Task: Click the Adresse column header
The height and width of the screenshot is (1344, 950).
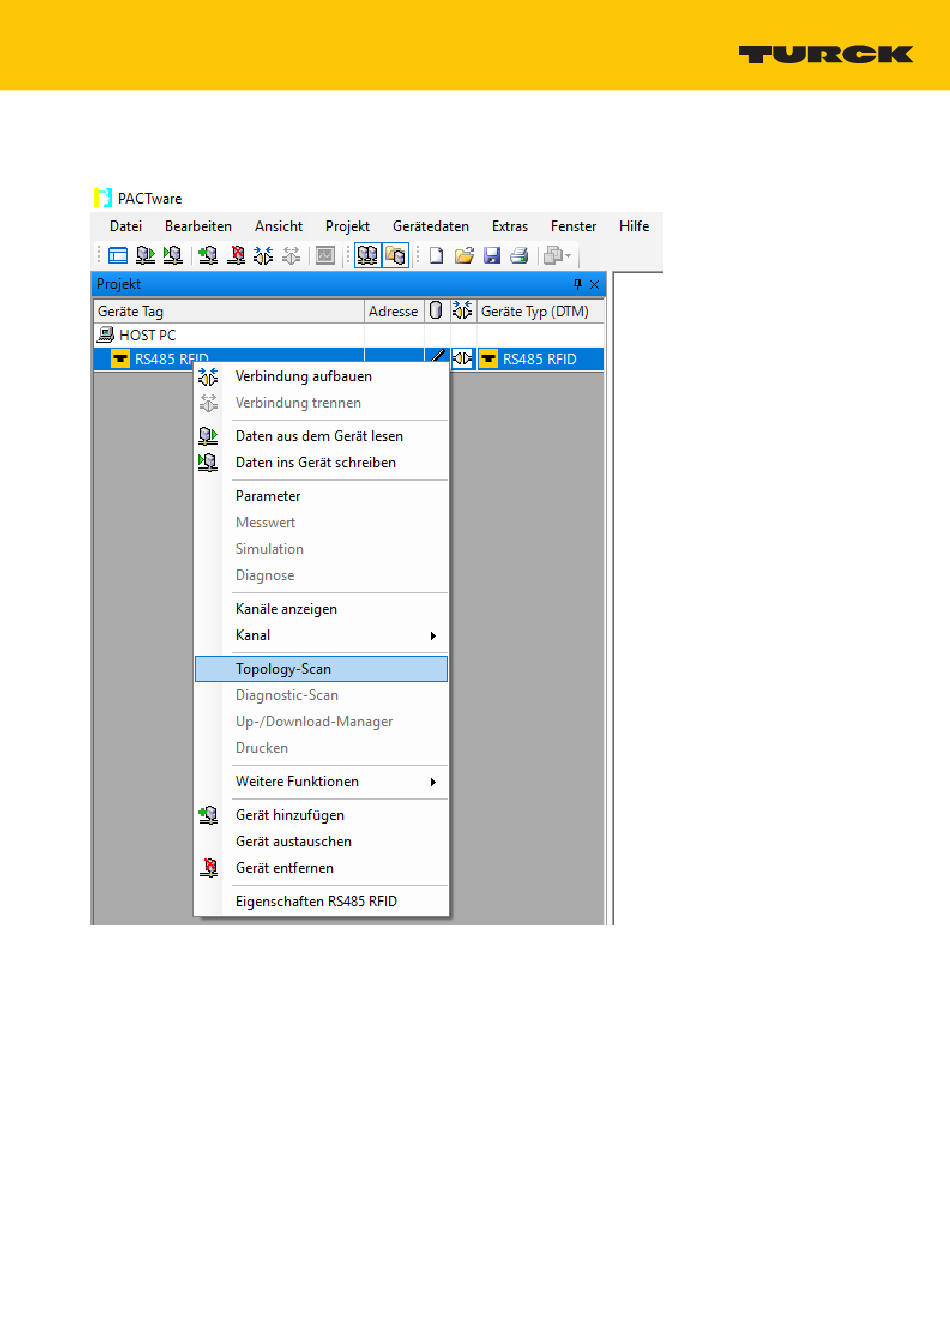Action: (394, 311)
